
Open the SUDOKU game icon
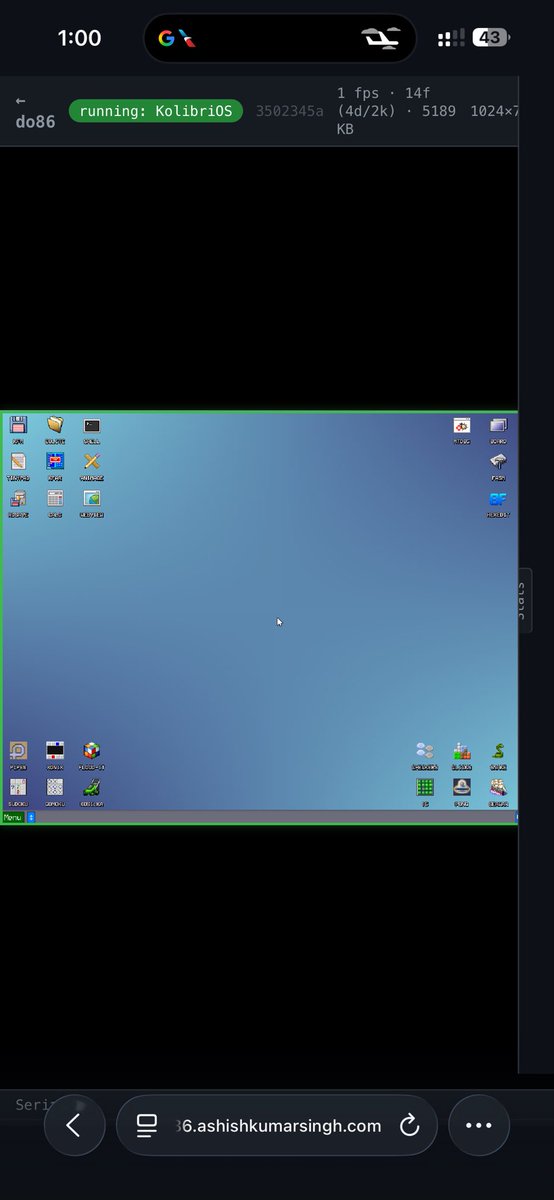tap(18, 787)
